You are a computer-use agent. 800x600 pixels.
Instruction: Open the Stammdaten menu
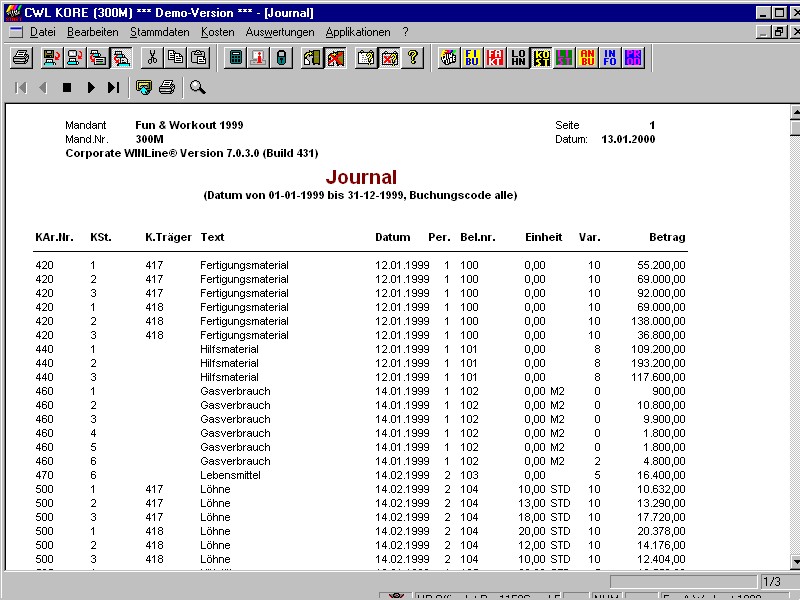[159, 32]
